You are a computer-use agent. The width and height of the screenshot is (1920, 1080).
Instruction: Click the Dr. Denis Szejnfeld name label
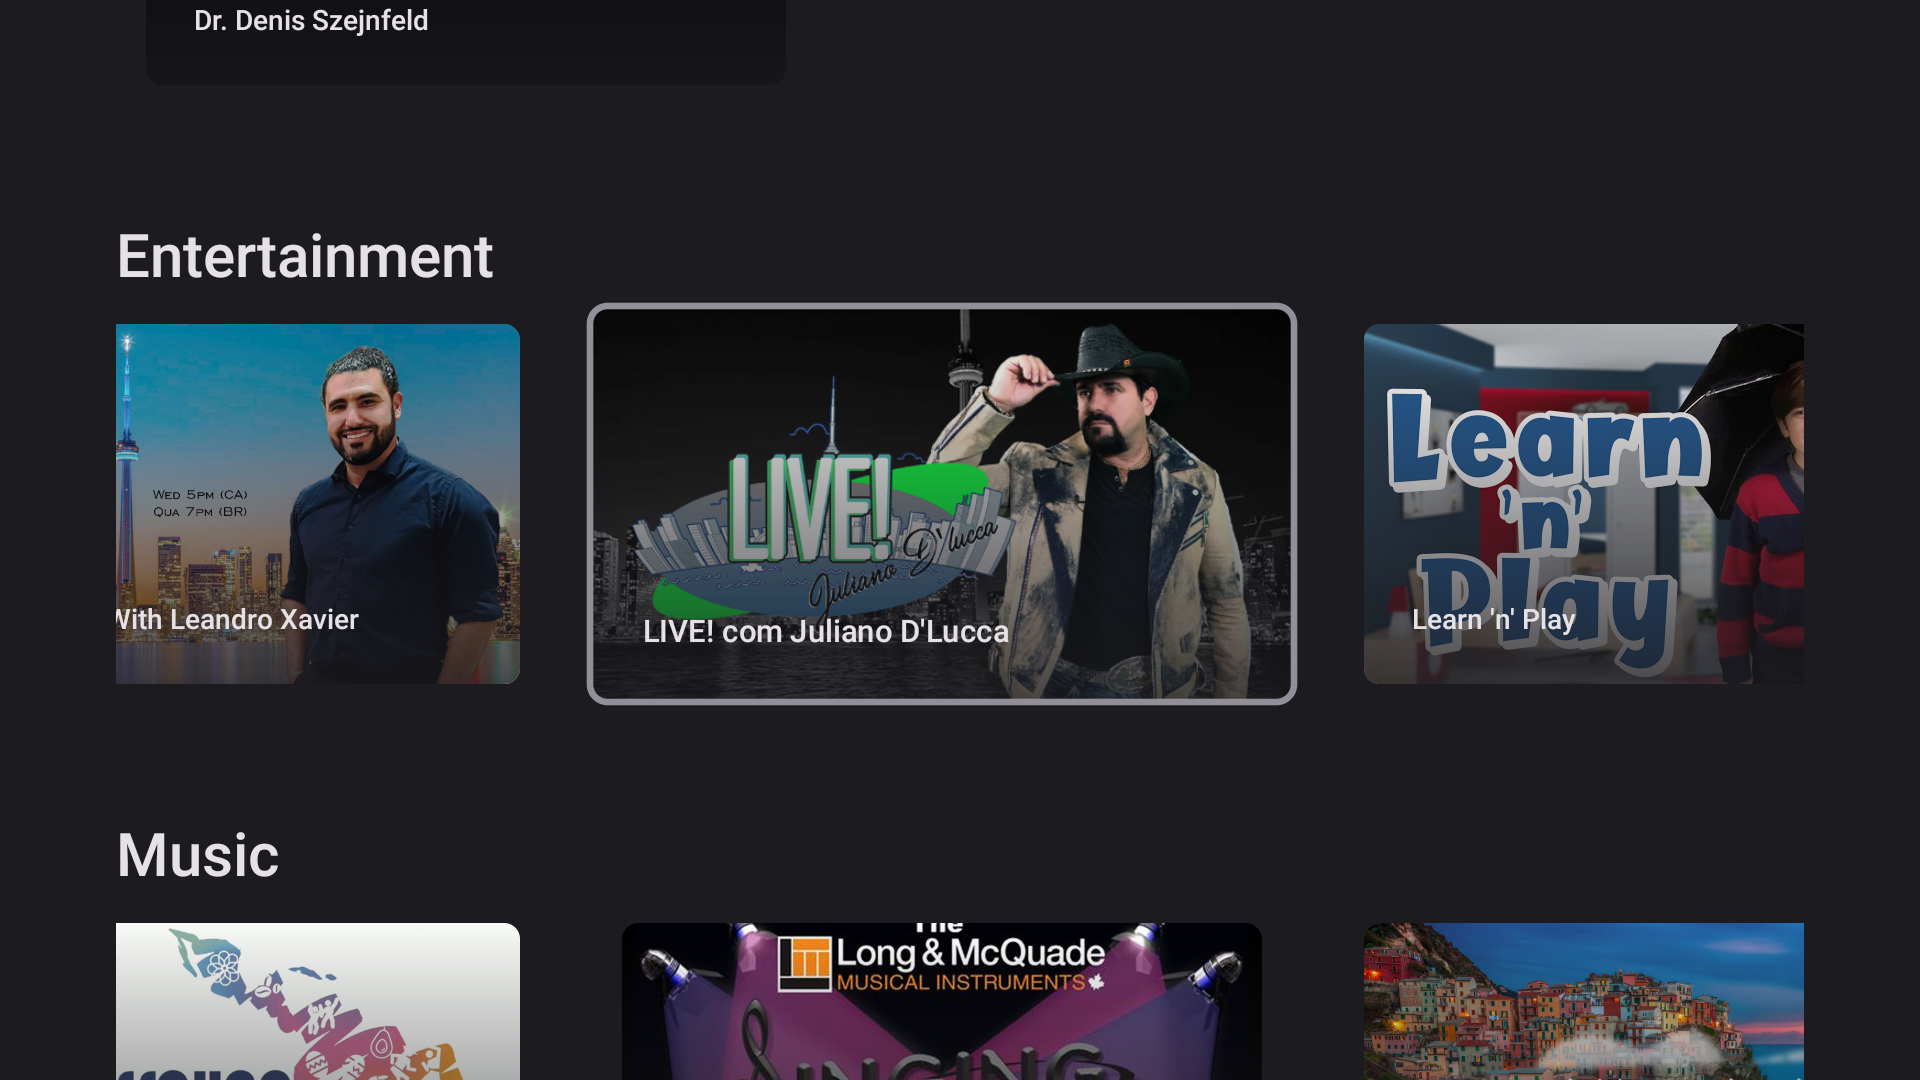[x=311, y=20]
